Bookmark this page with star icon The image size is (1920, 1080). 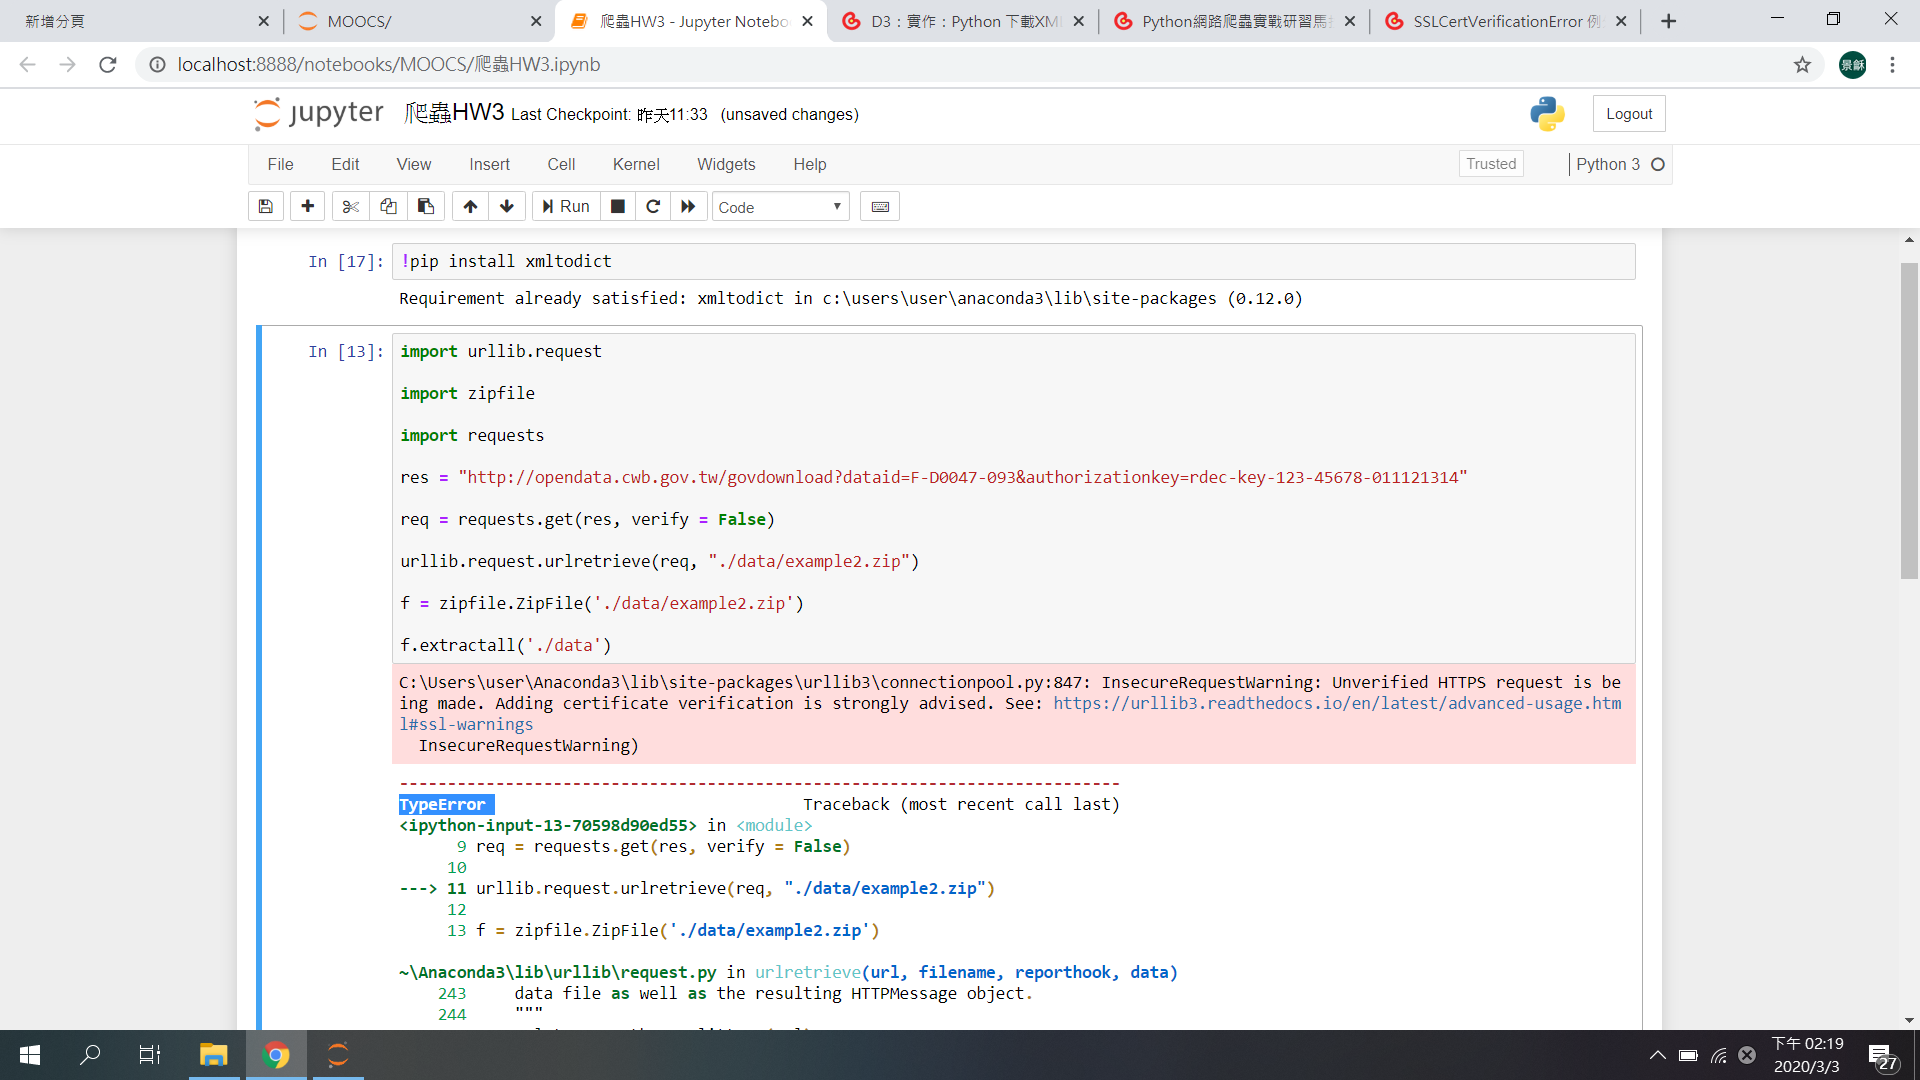click(1802, 65)
